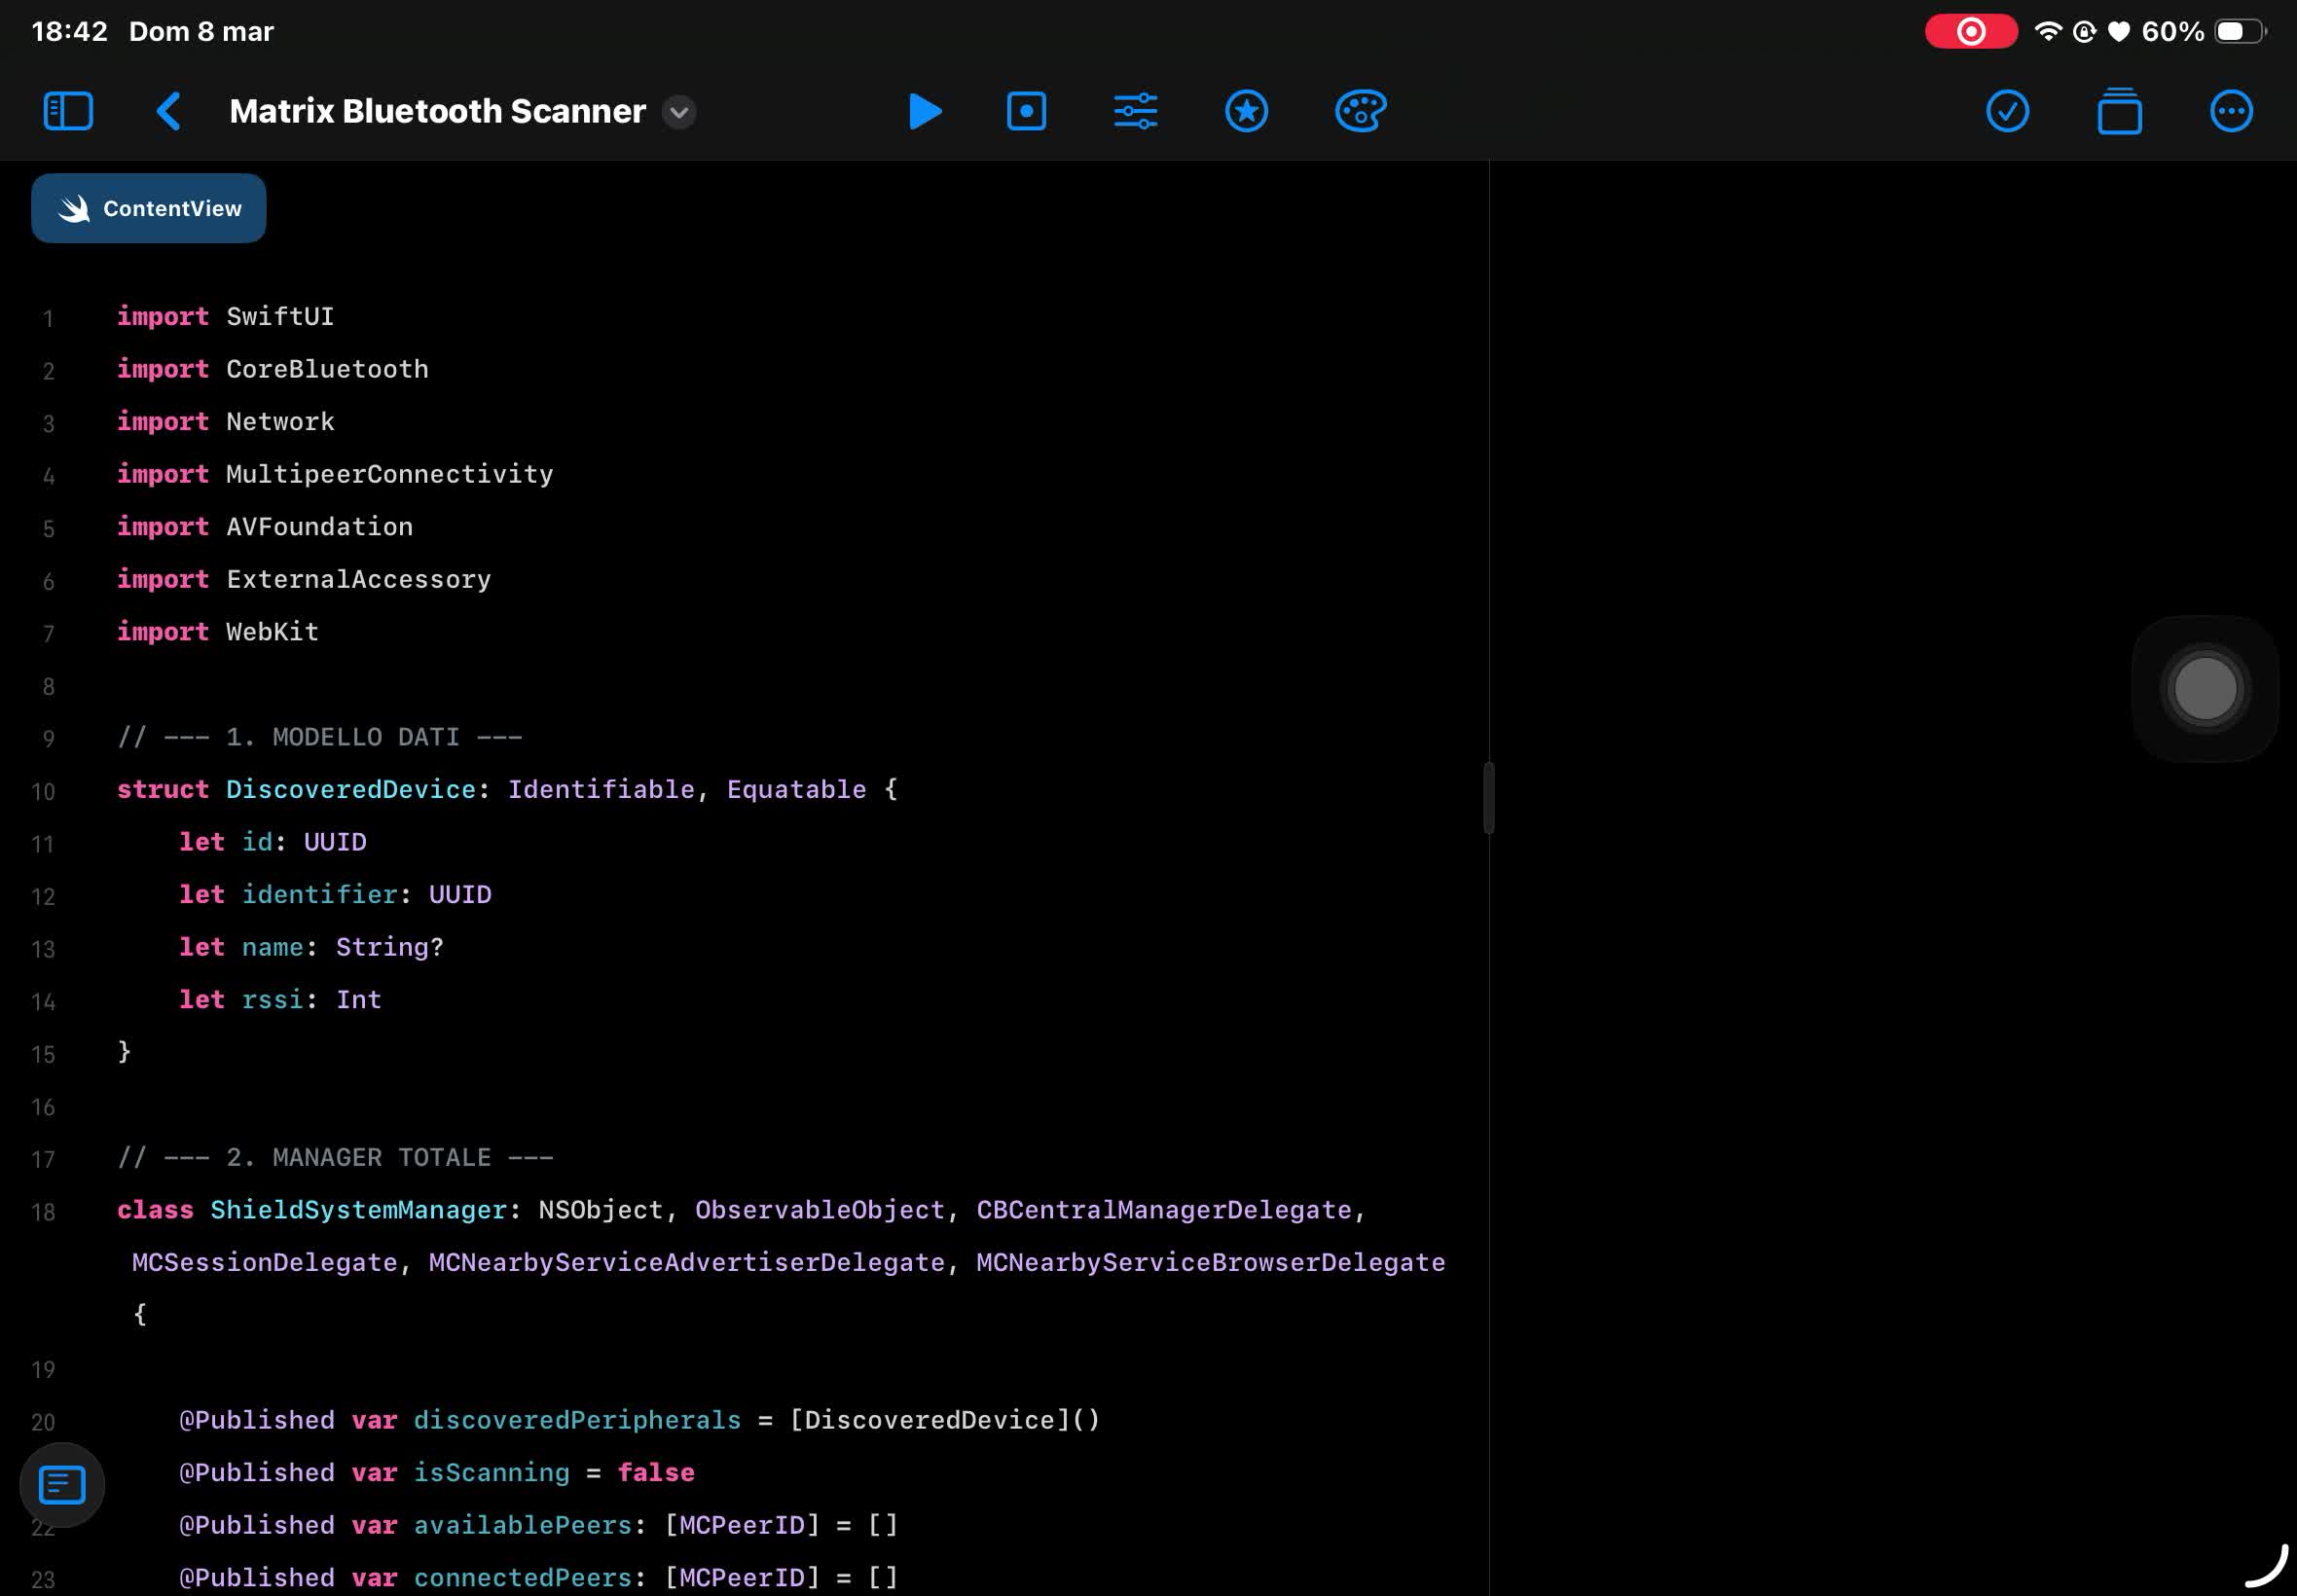Open the theme palette picker

[1358, 111]
